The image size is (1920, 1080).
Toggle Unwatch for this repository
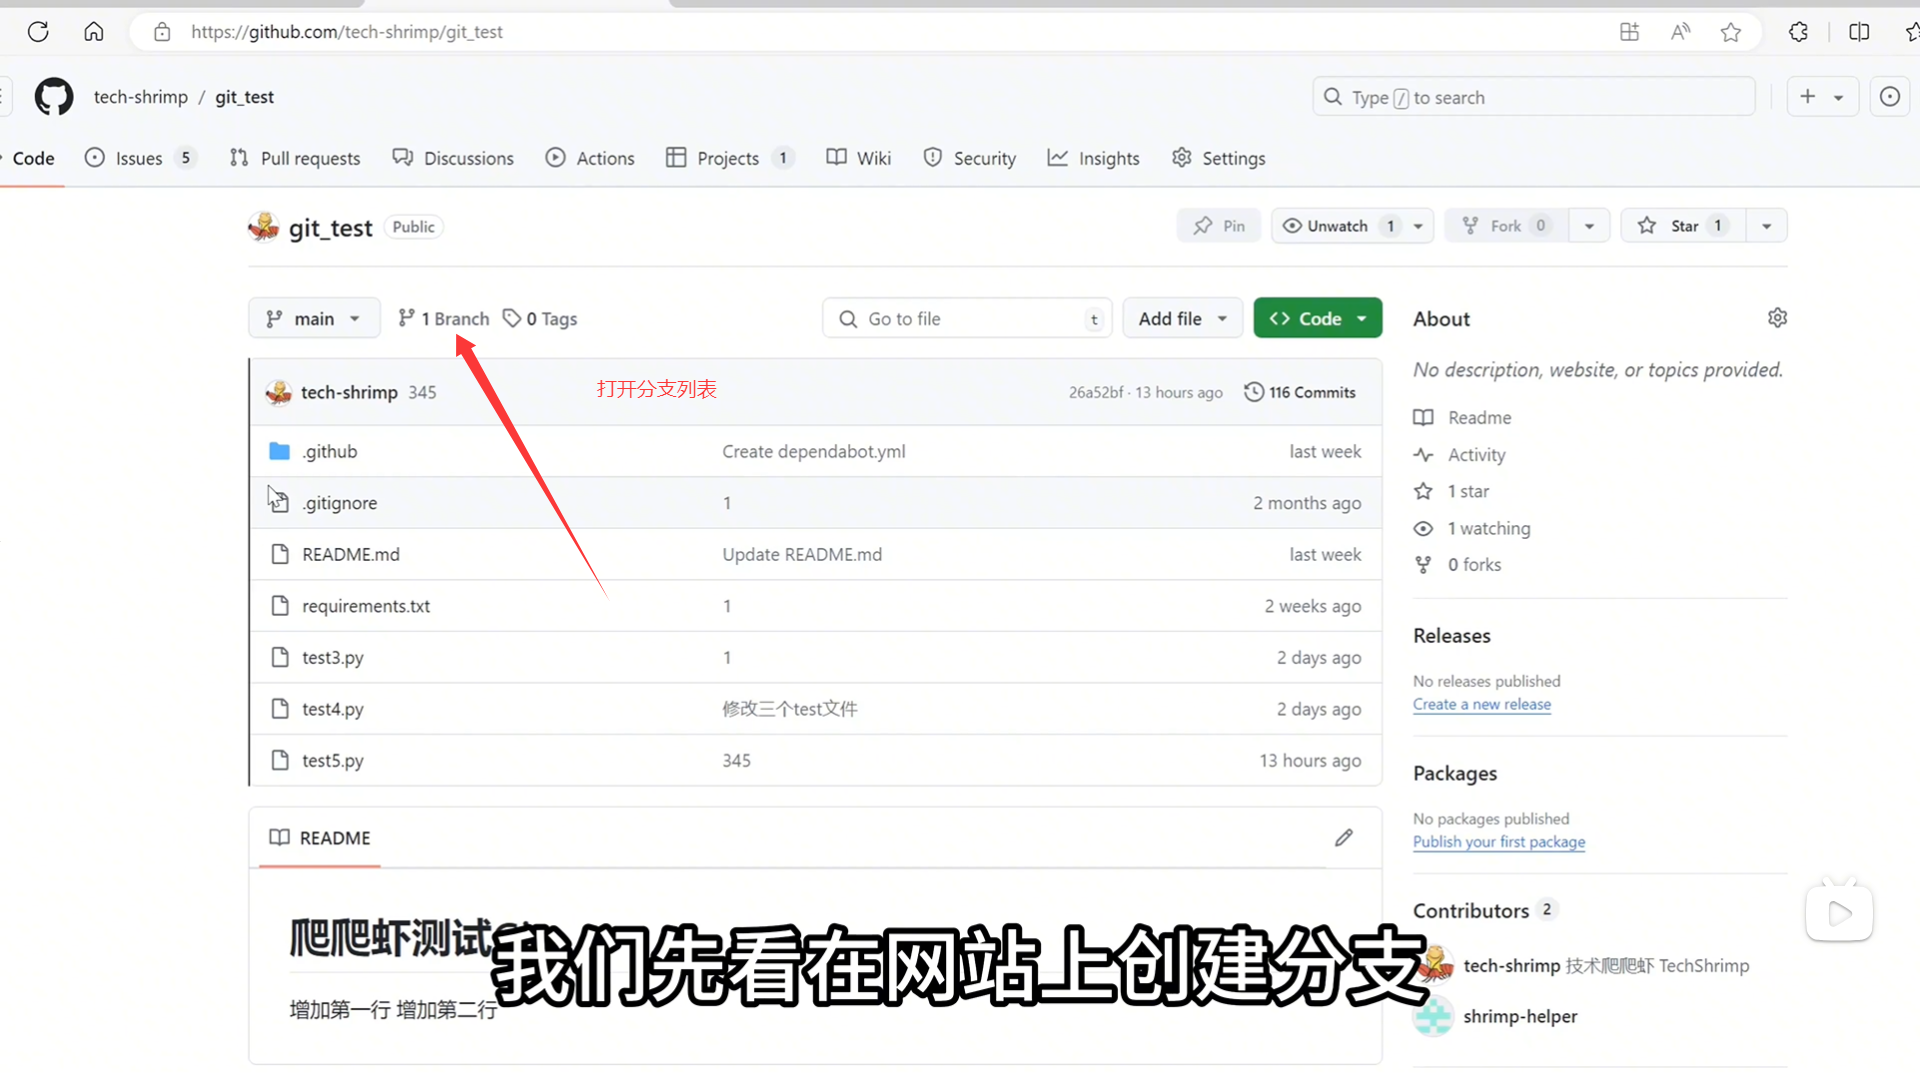(1336, 226)
